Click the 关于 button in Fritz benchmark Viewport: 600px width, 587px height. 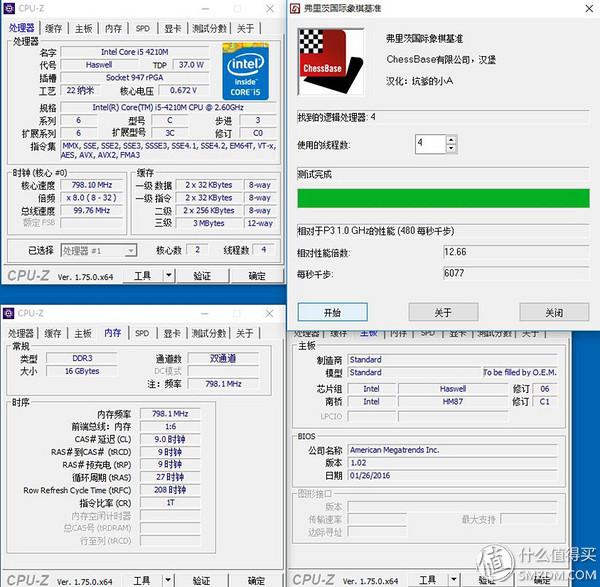point(443,312)
